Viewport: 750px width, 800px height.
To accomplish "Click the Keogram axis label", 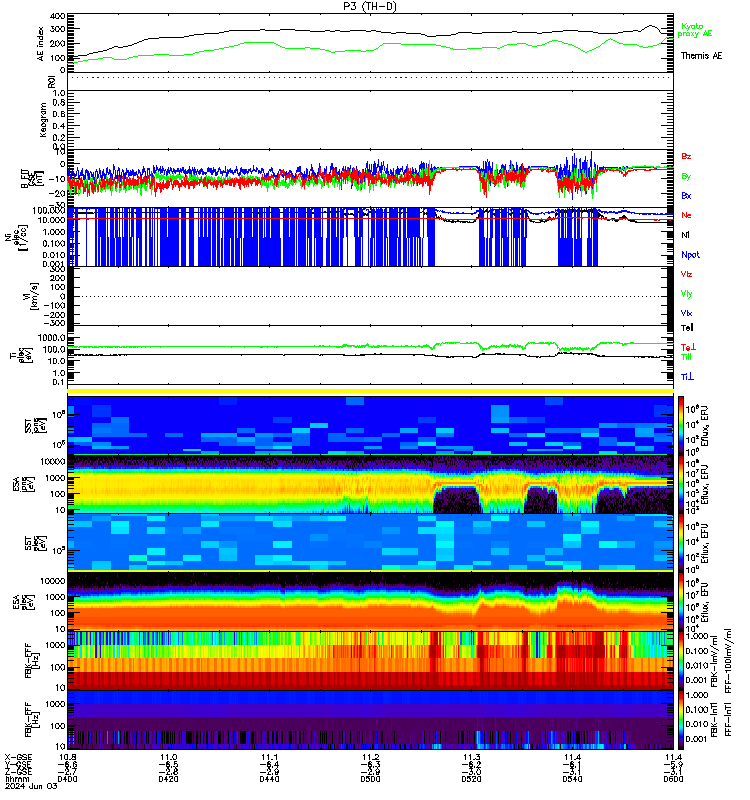I will [x=43, y=120].
